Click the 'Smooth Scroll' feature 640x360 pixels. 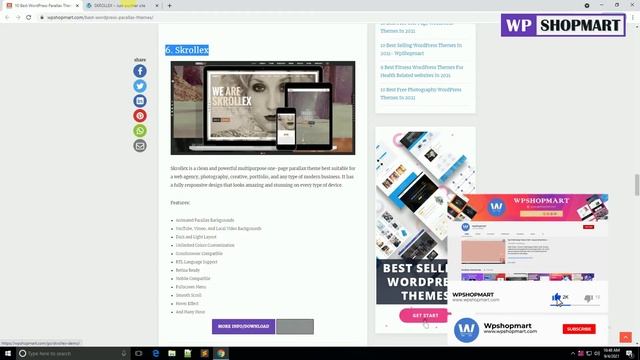point(189,295)
